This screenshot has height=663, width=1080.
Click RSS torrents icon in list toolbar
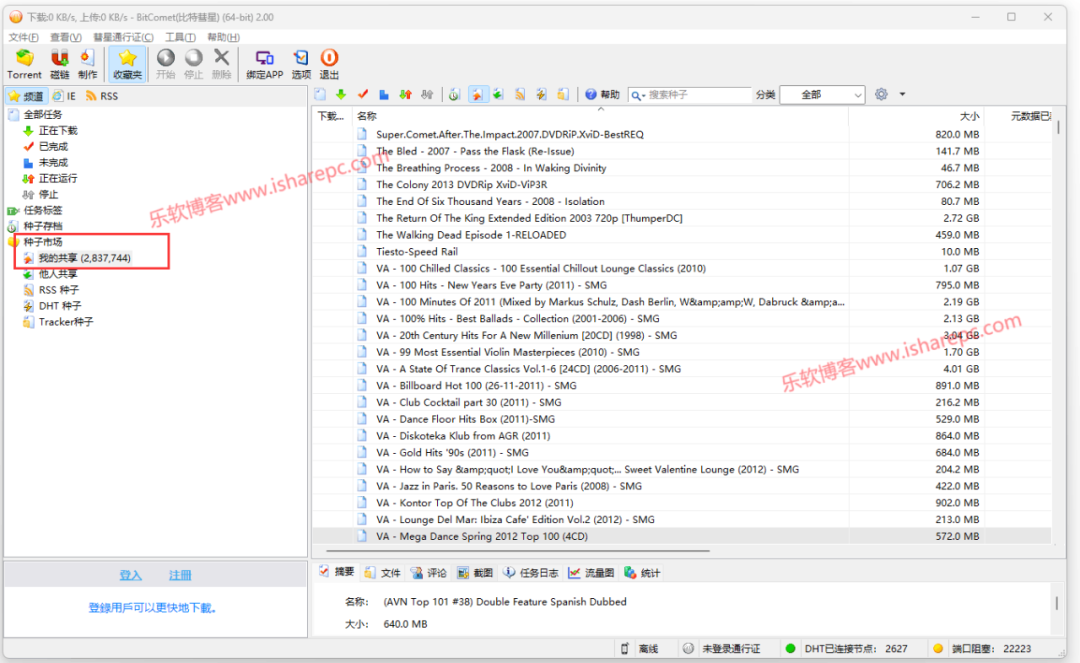520,94
